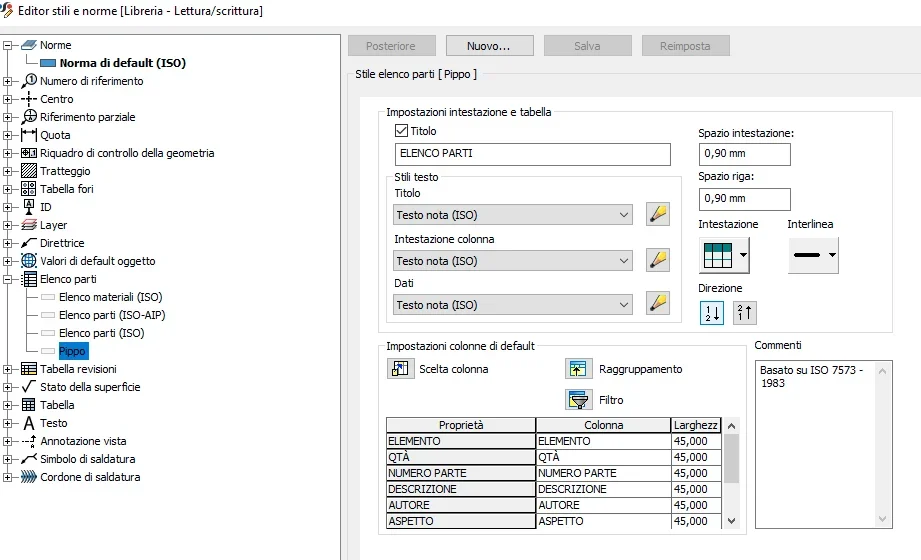
Task: Click the Testo letter A icon
Action: tap(29, 423)
